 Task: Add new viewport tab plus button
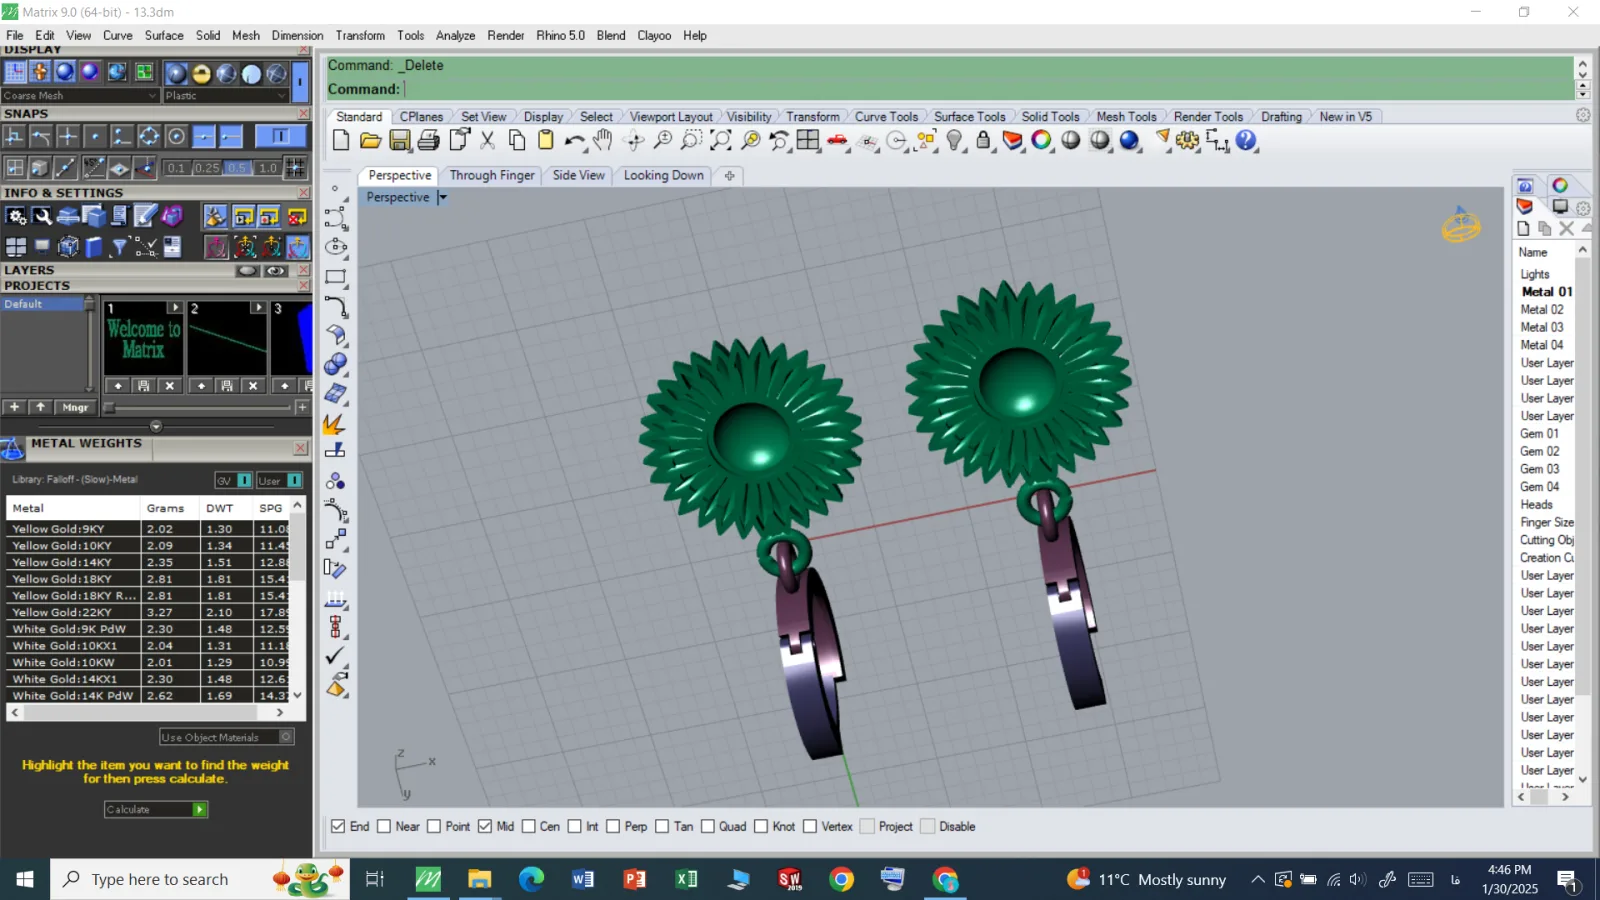pyautogui.click(x=729, y=175)
